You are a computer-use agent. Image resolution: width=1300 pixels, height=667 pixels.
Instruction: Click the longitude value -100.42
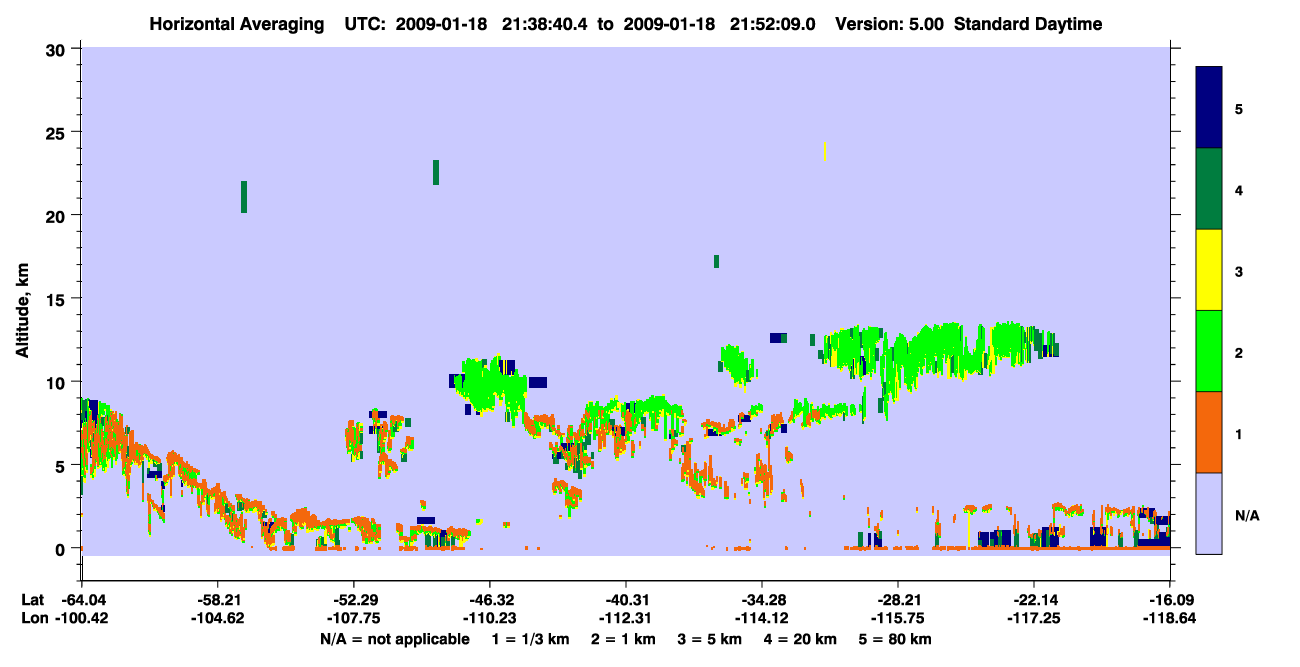(81, 618)
